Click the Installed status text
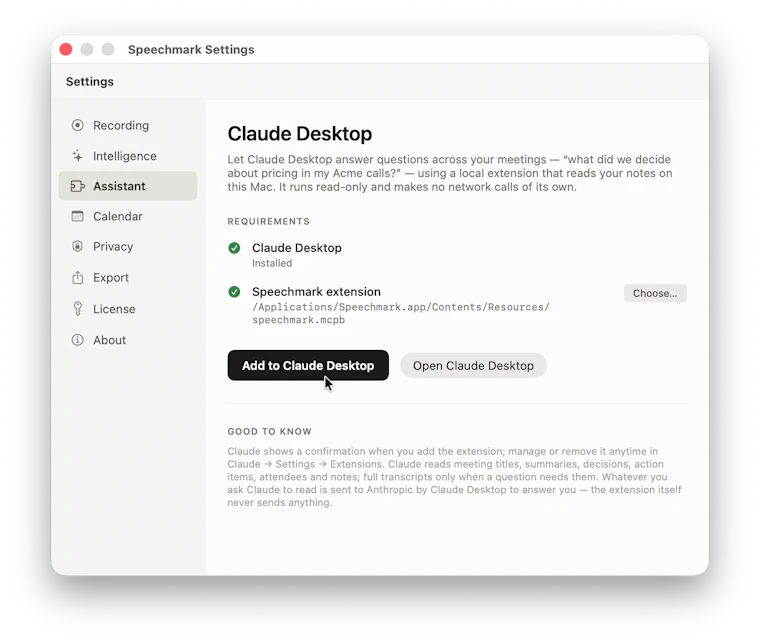The height and width of the screenshot is (643, 760). click(272, 263)
